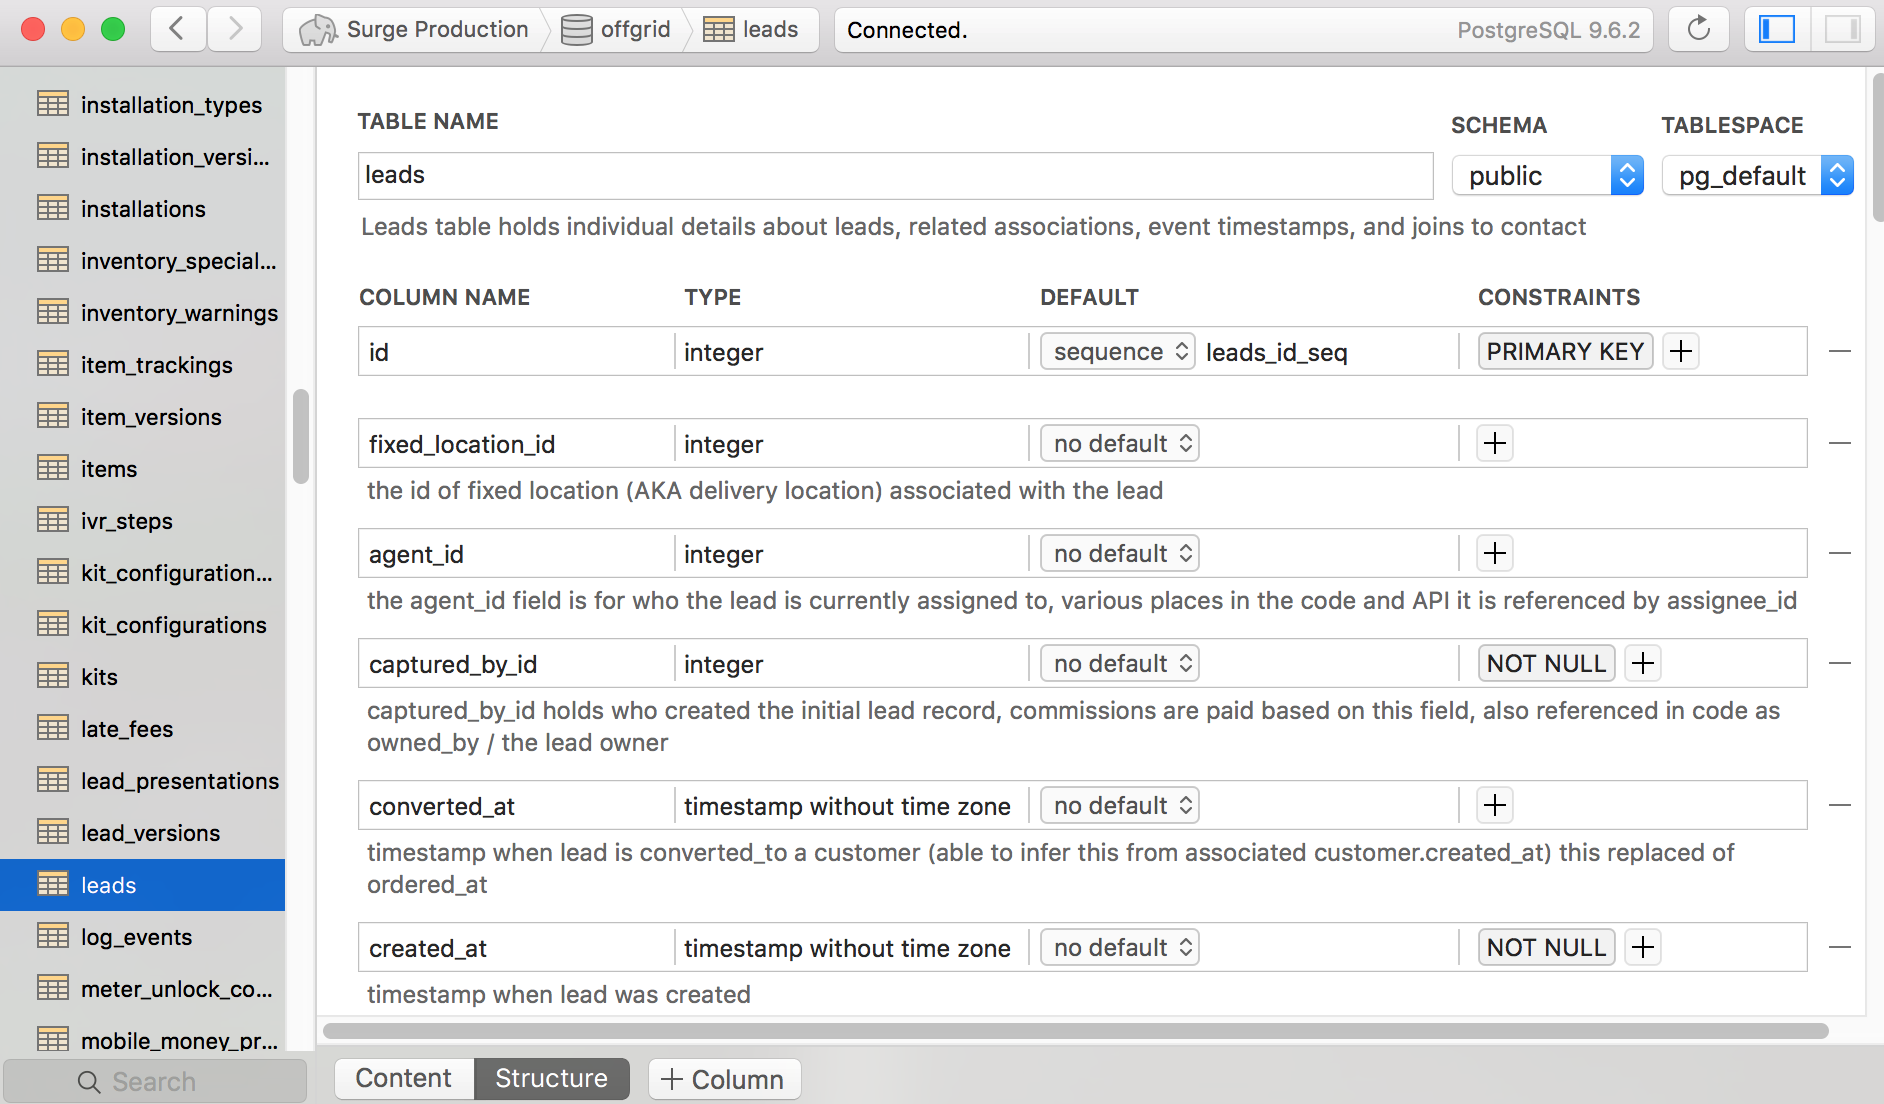
Task: Select the late_fees table
Action: 143,728
